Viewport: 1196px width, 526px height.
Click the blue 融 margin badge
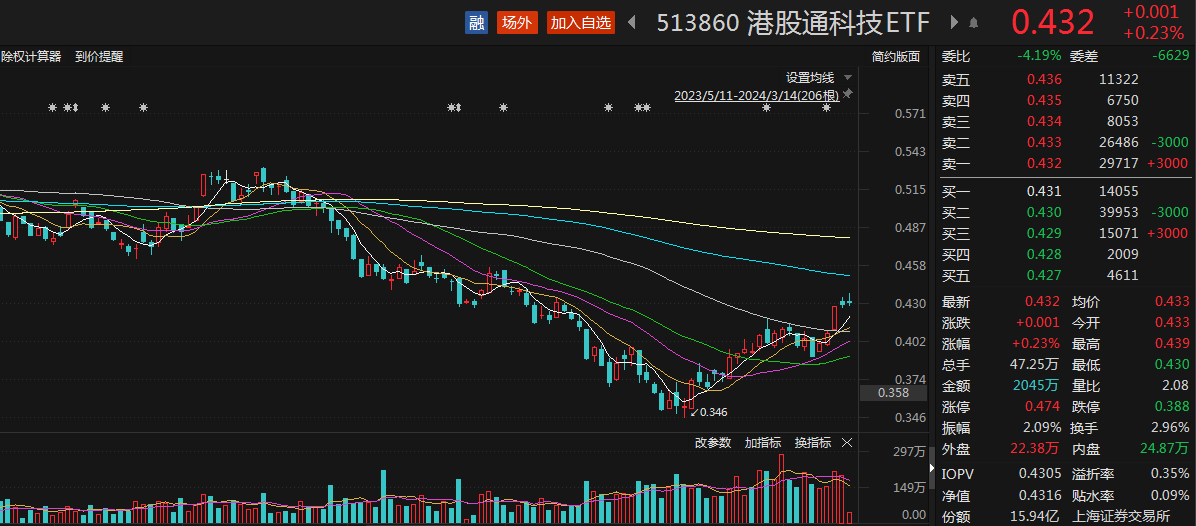point(476,23)
